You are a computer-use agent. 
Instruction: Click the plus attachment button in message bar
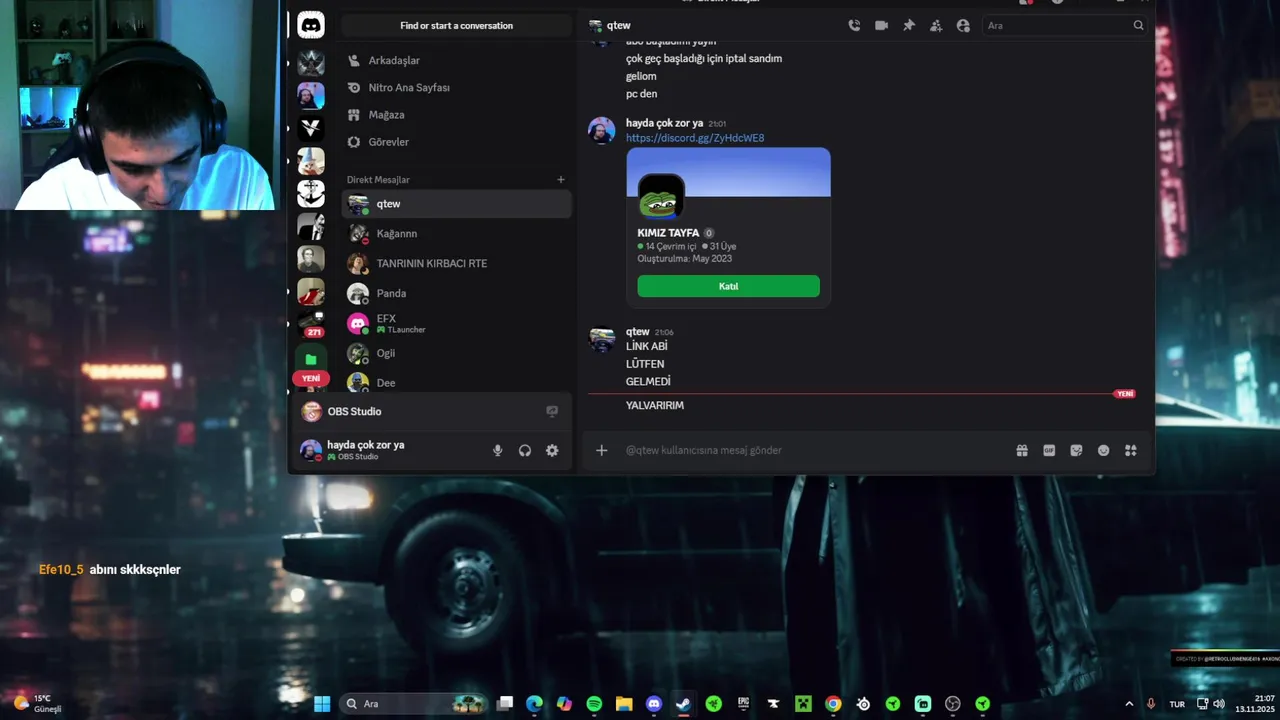click(602, 450)
